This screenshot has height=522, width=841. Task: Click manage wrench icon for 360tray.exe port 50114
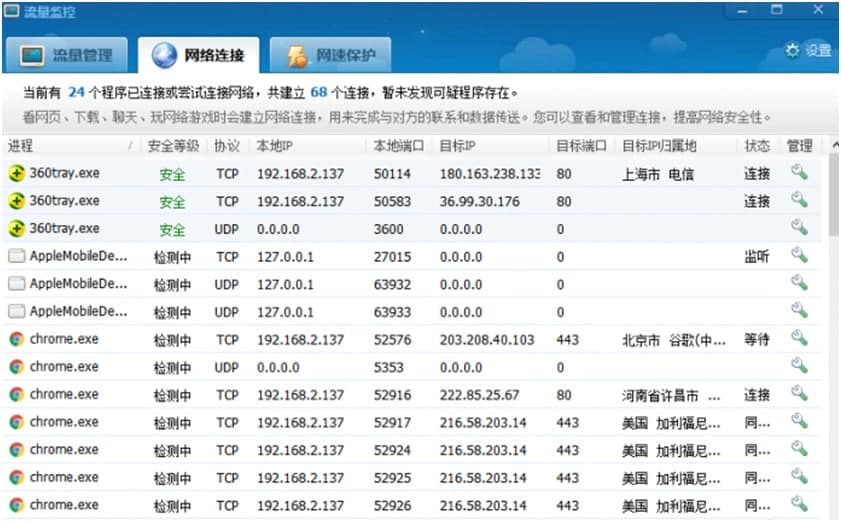coord(799,173)
